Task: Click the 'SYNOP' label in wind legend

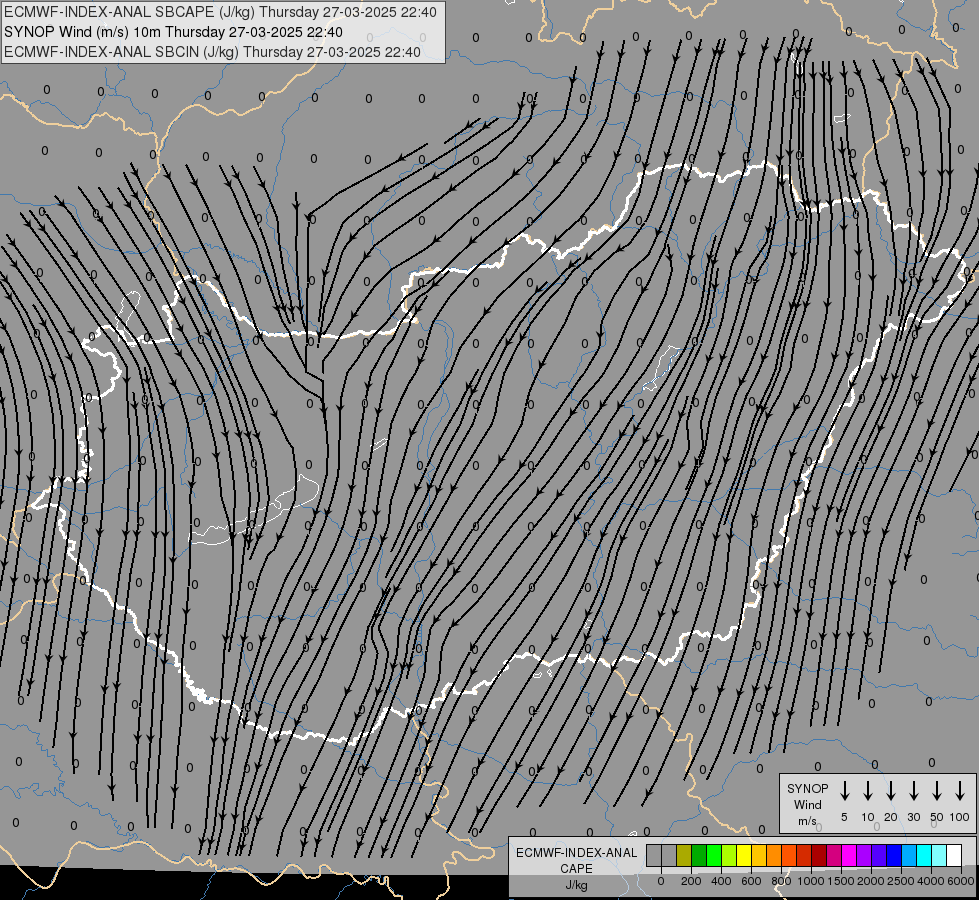Action: (x=807, y=788)
